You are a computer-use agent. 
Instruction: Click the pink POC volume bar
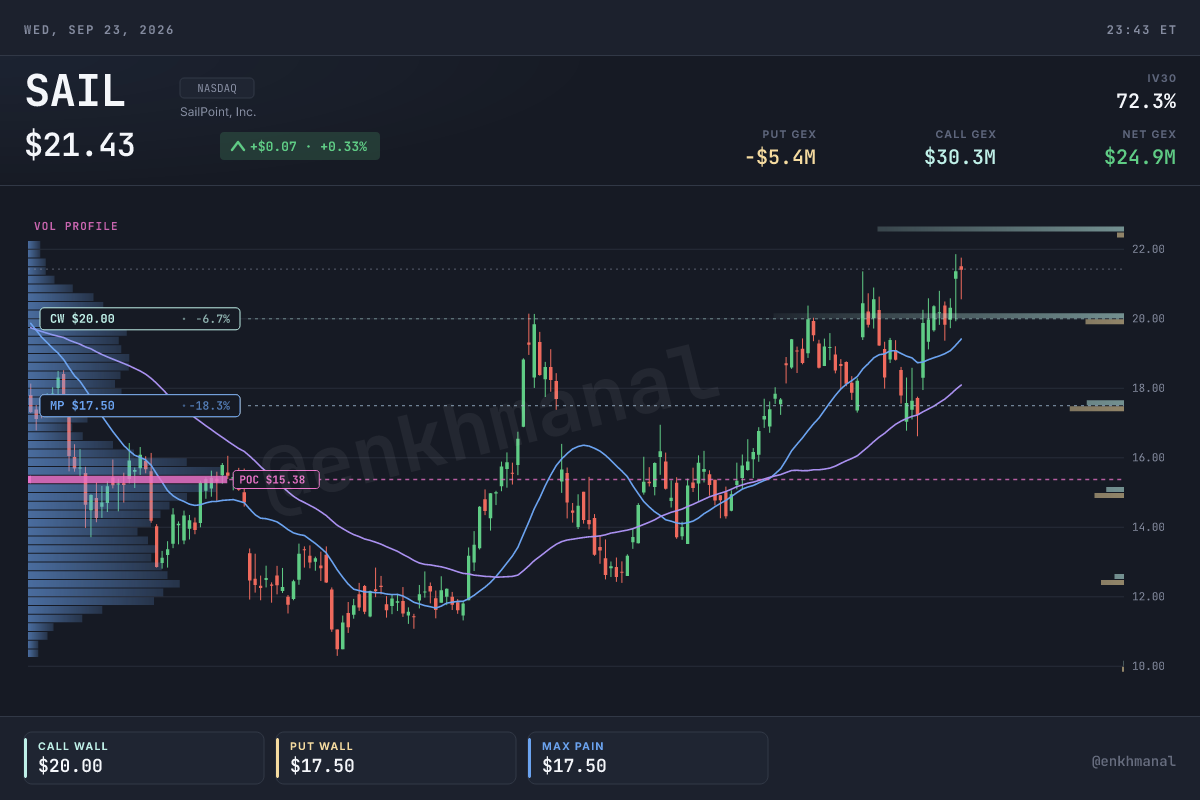click(128, 480)
